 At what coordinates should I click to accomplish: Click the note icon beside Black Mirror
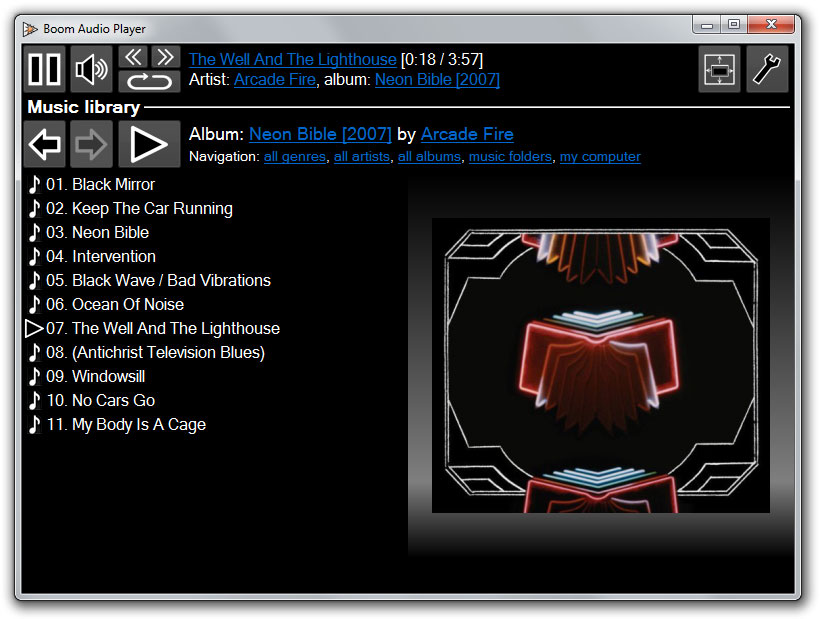pos(35,185)
